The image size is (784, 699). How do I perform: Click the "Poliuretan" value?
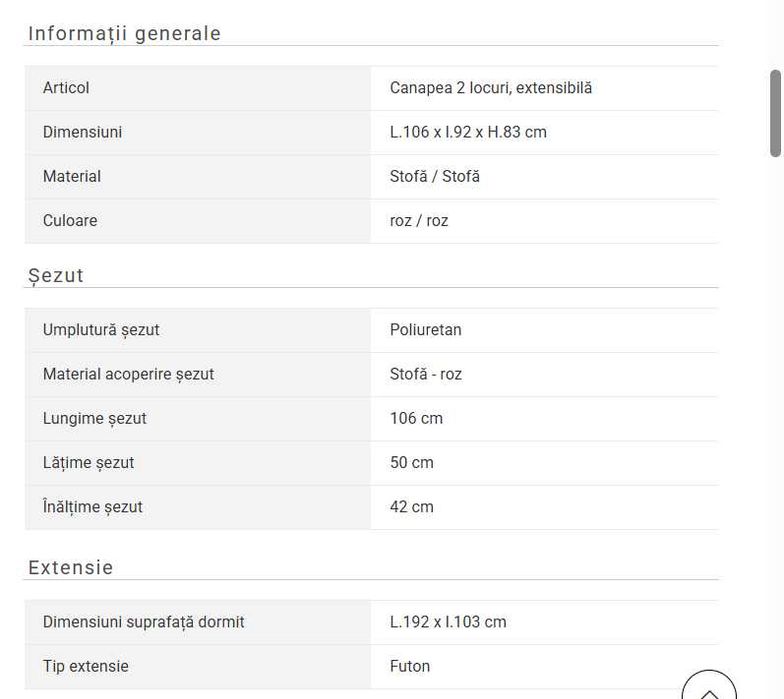[x=426, y=330]
